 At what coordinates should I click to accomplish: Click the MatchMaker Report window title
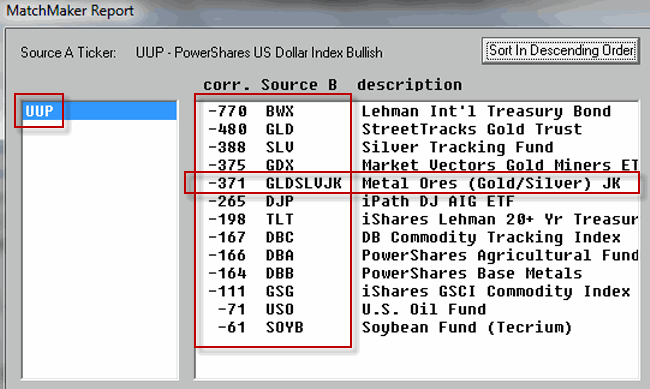tap(70, 10)
